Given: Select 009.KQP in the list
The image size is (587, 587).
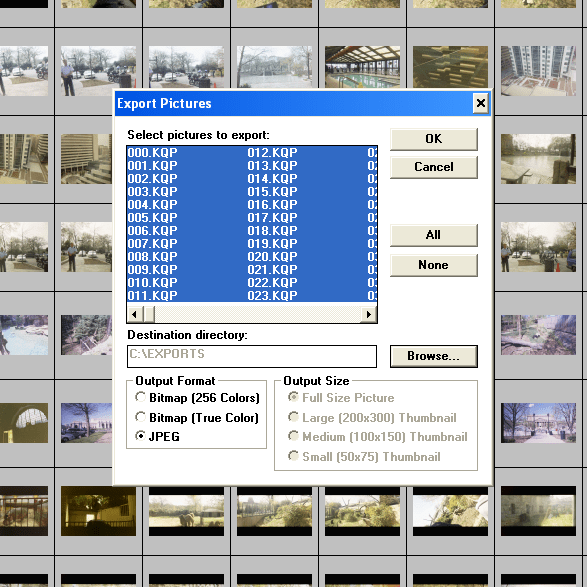Looking at the screenshot, I should click(x=152, y=270).
